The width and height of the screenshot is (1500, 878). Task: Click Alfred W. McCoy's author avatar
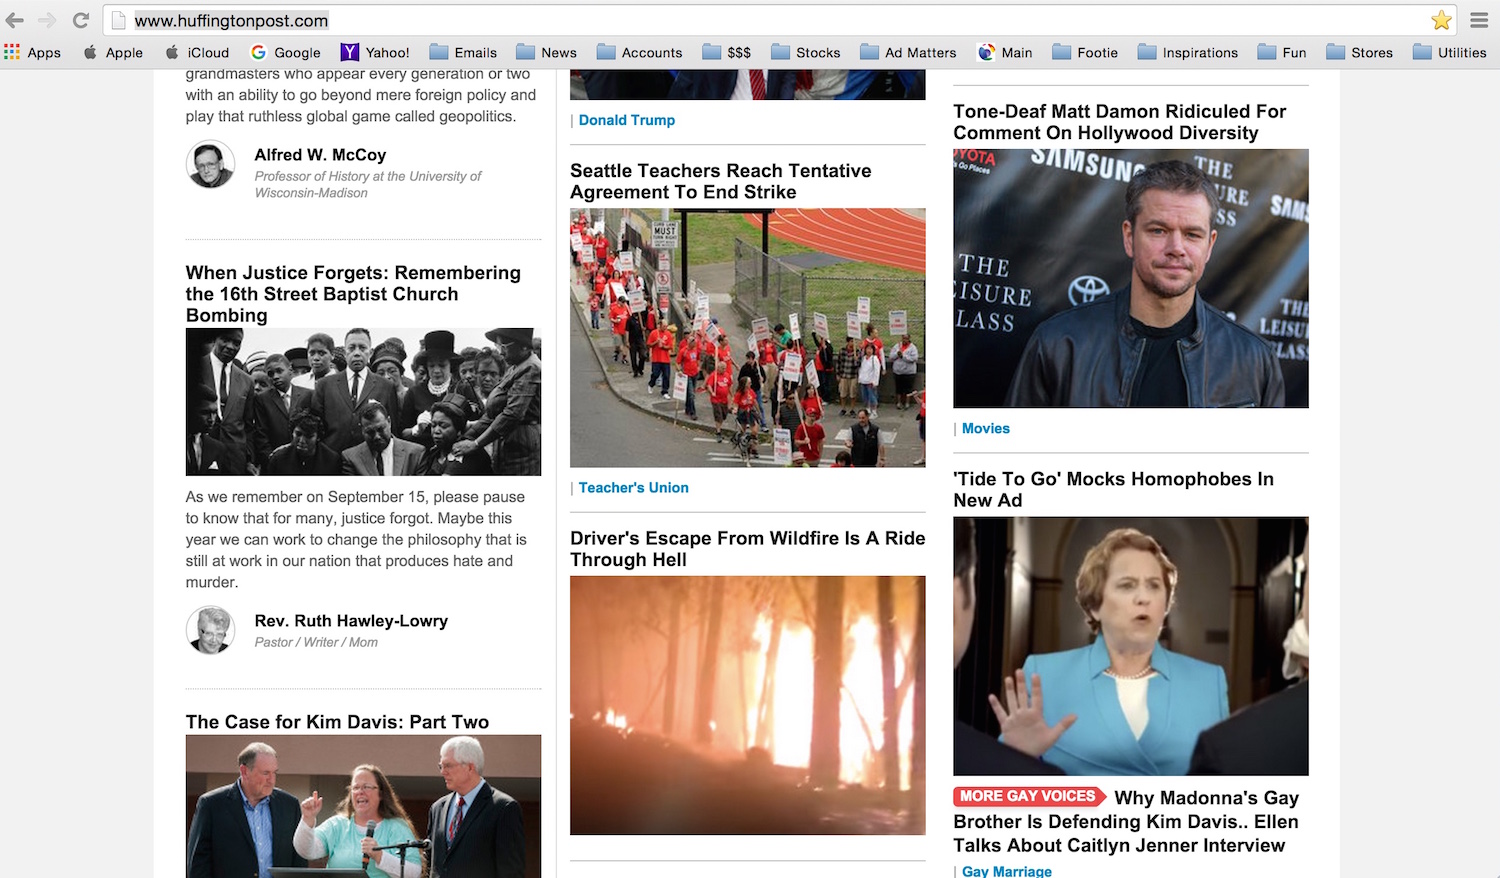tap(210, 164)
